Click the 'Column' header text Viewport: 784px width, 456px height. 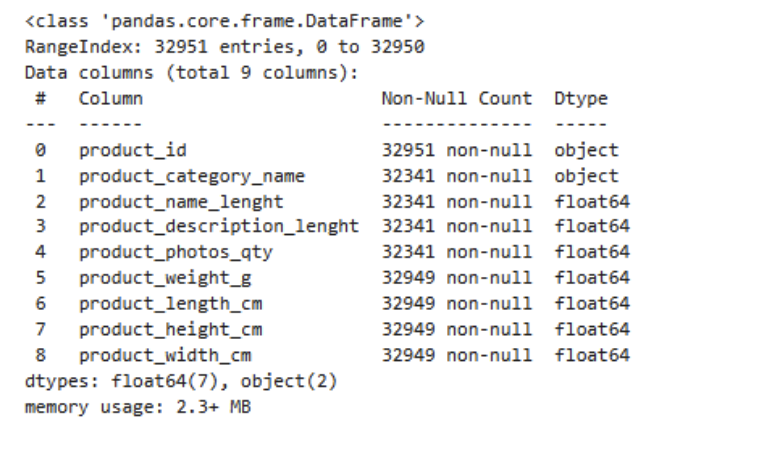tap(111, 99)
